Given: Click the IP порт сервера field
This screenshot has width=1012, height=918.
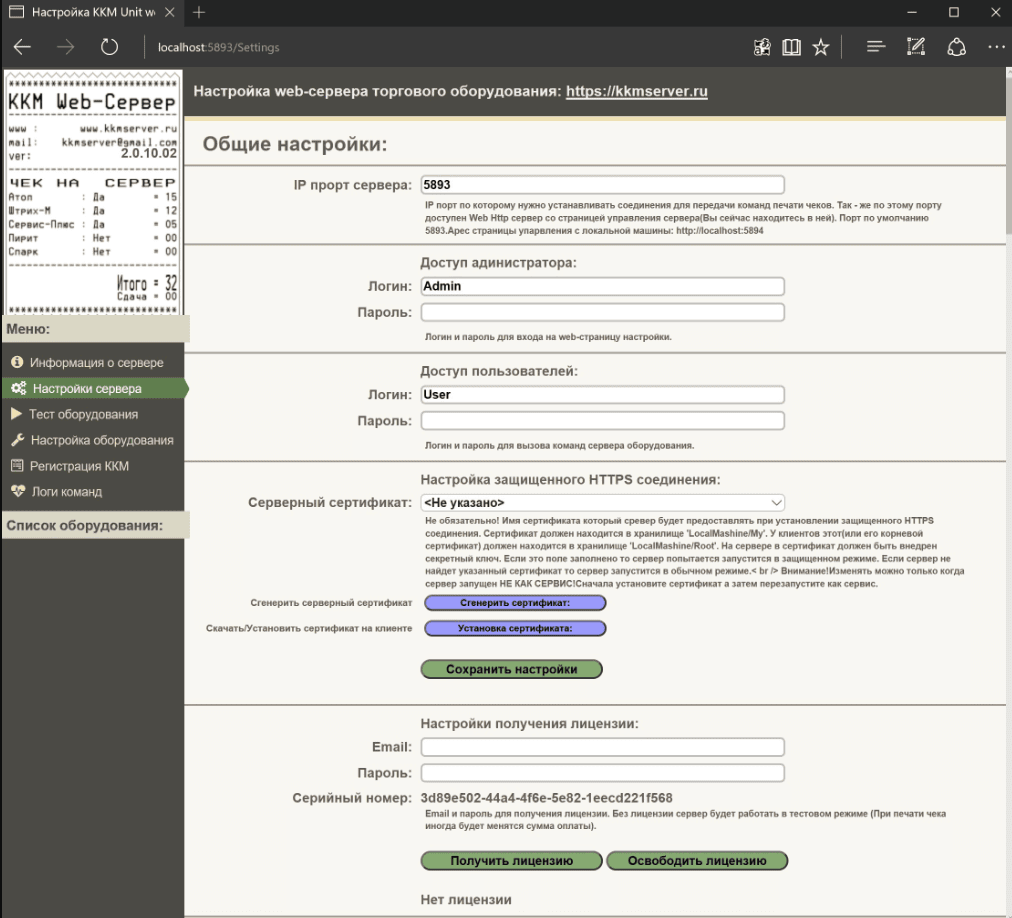Looking at the screenshot, I should pos(602,185).
